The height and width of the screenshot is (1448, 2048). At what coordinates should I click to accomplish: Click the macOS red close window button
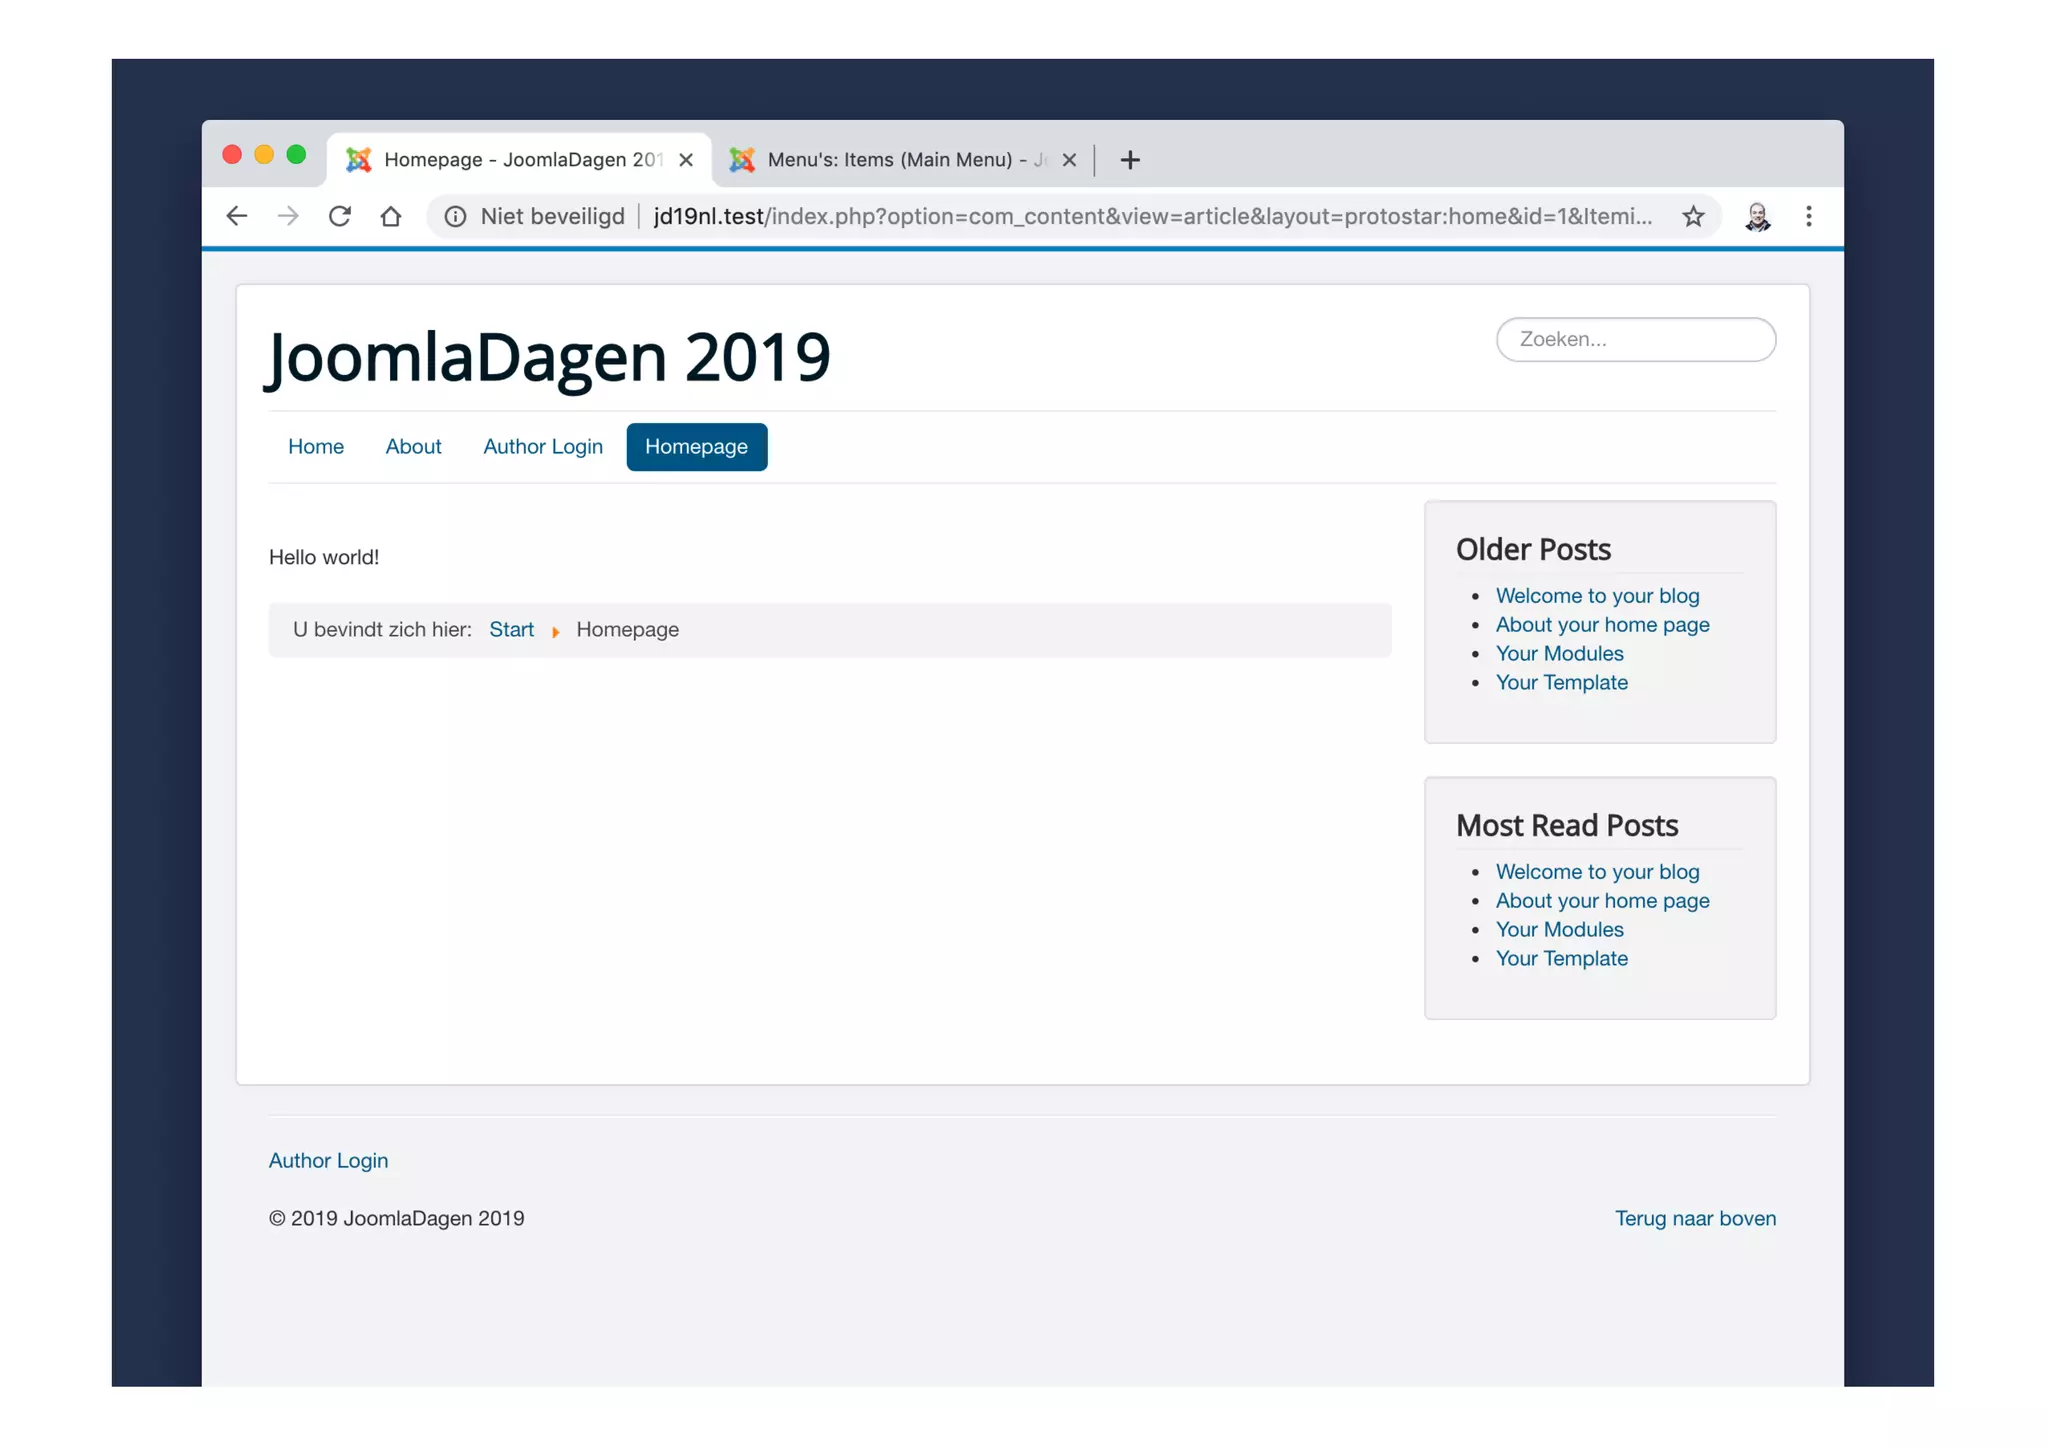pos(232,154)
